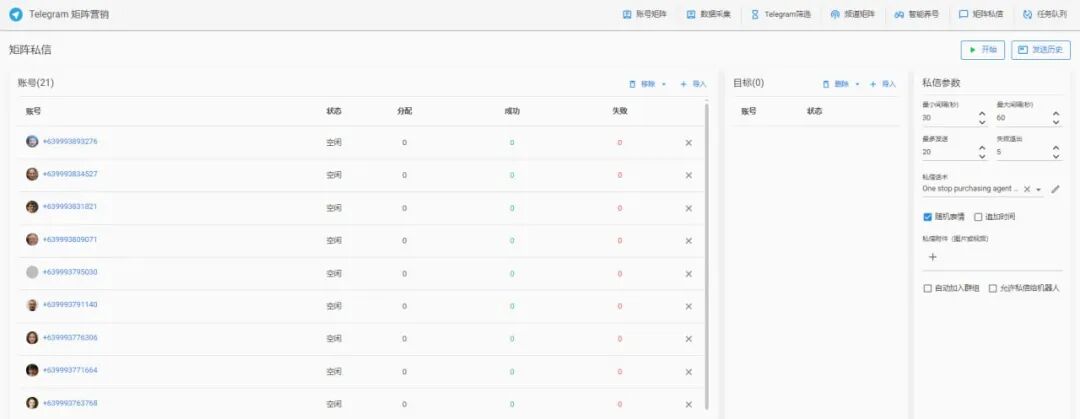Open 发送历史 send history
1080x419 pixels.
click(1041, 50)
